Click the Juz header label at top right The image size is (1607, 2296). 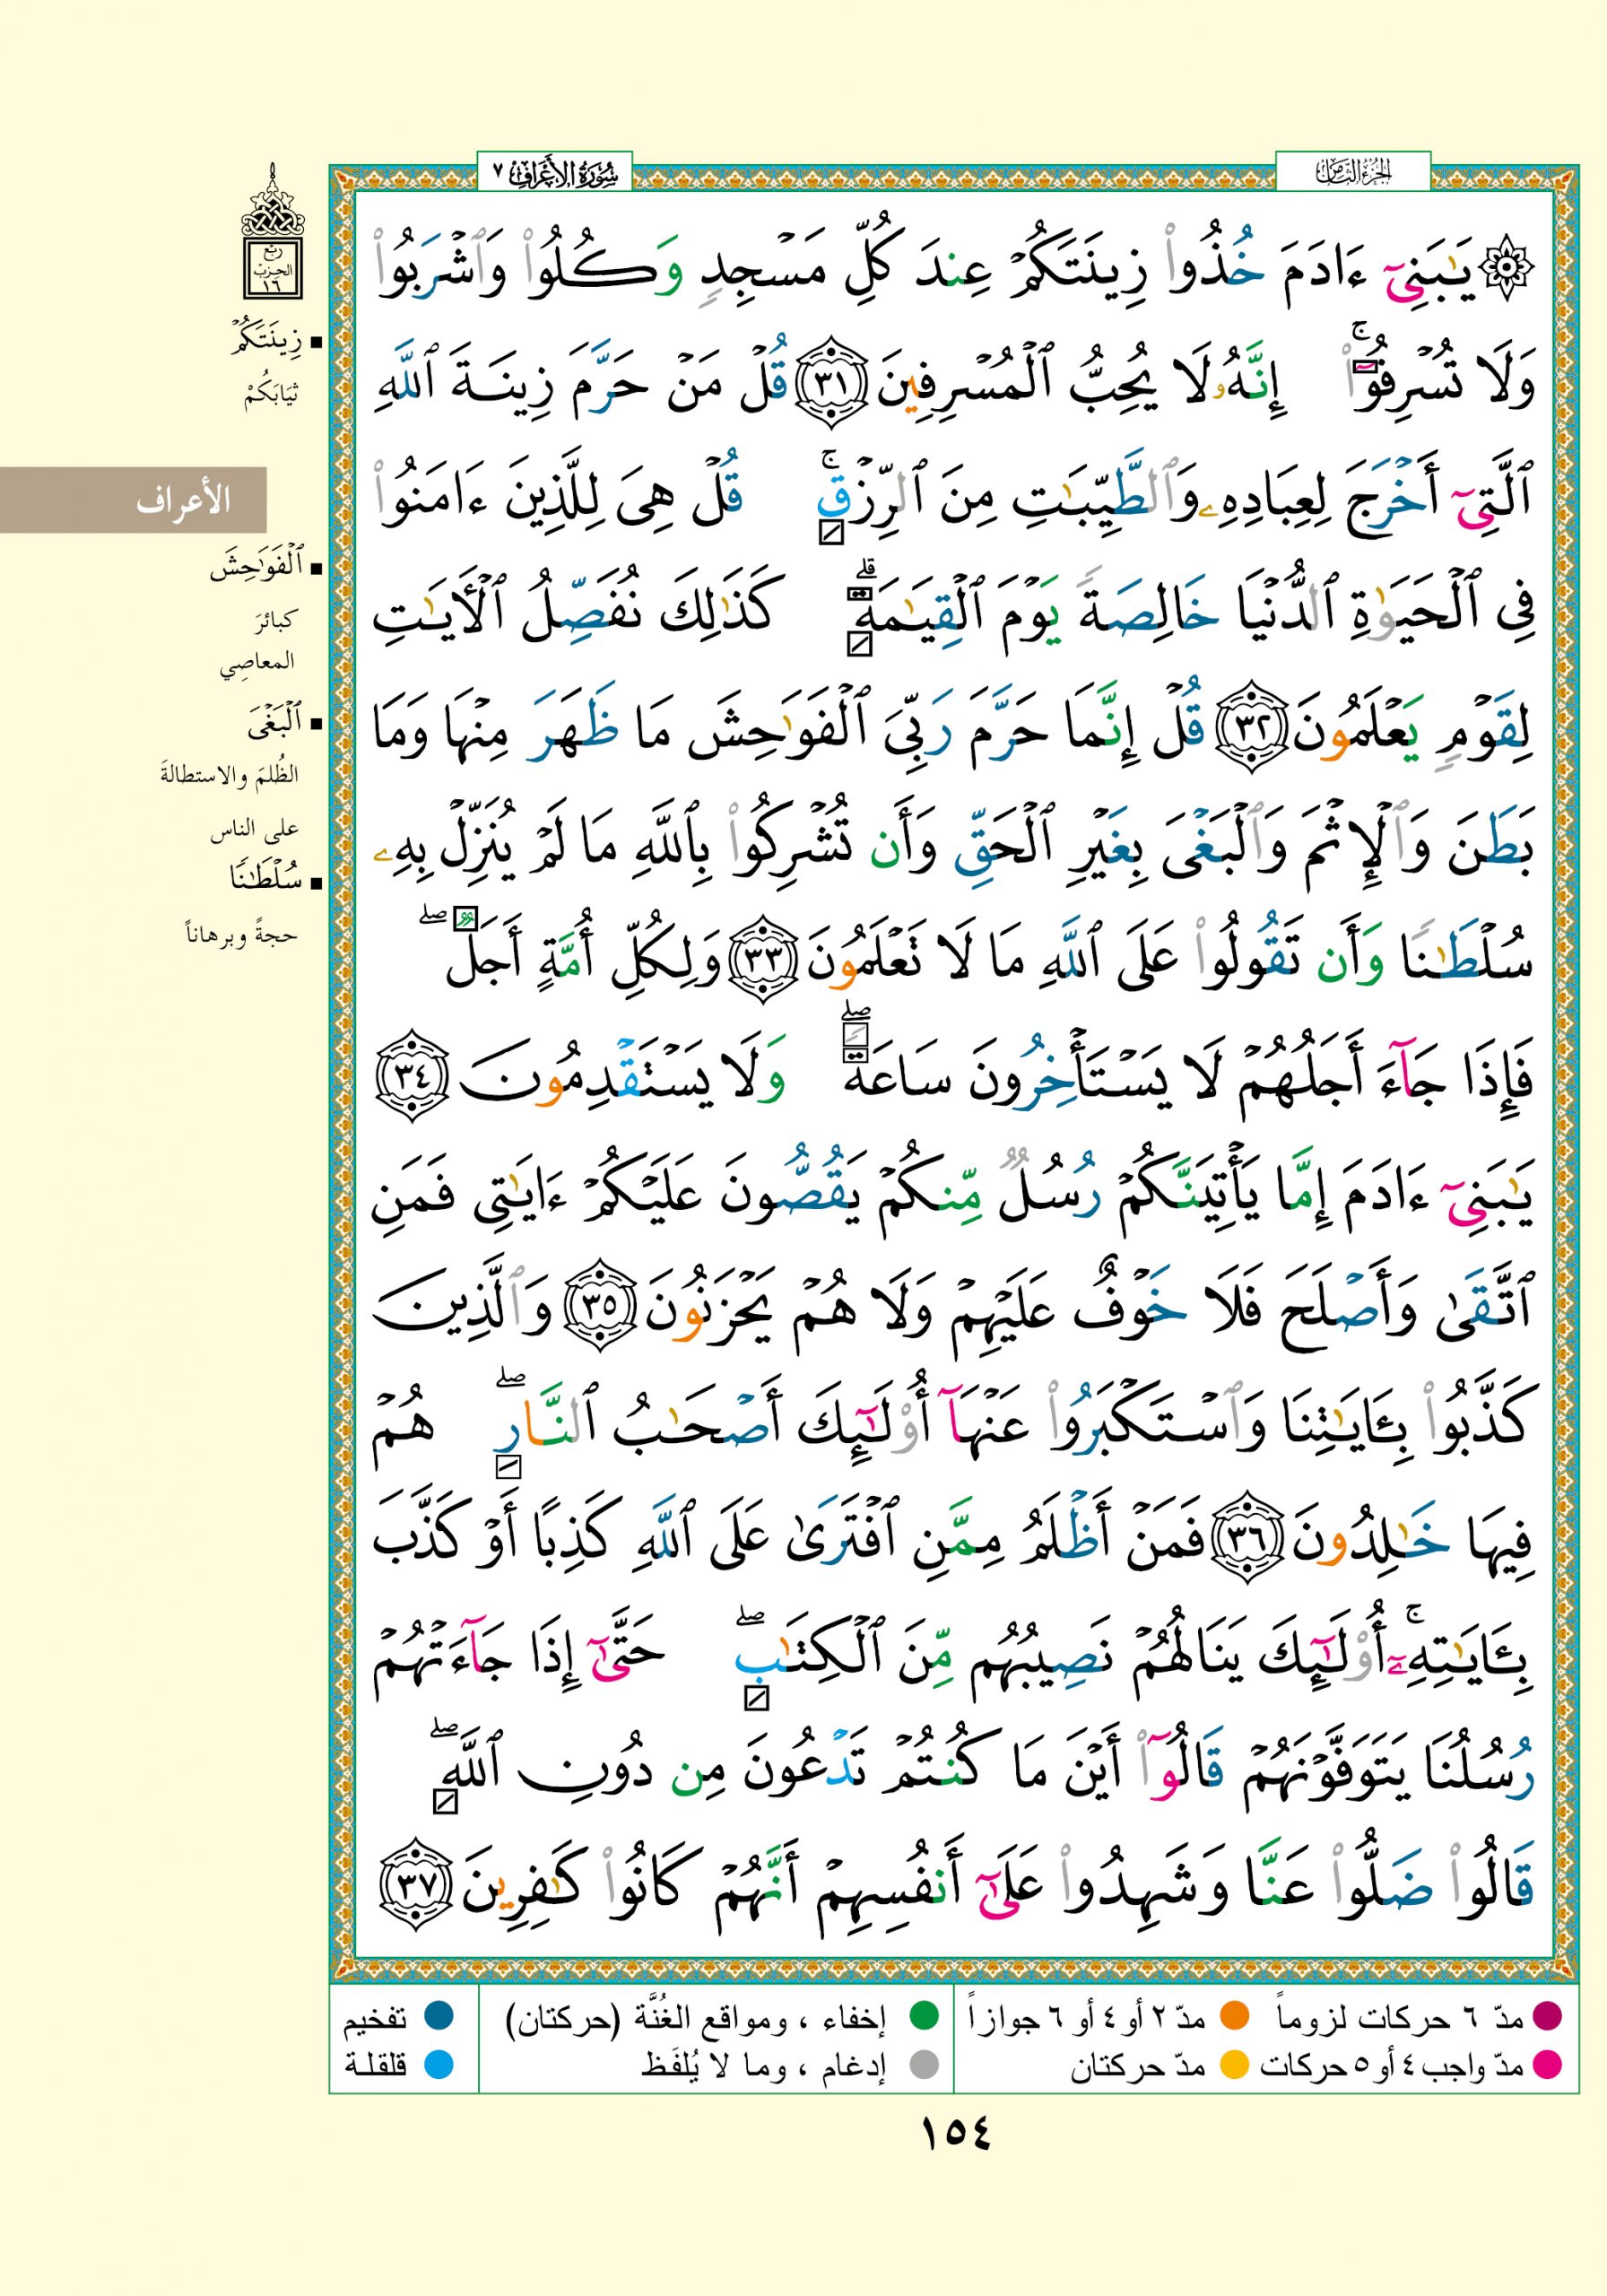[x=1352, y=173]
